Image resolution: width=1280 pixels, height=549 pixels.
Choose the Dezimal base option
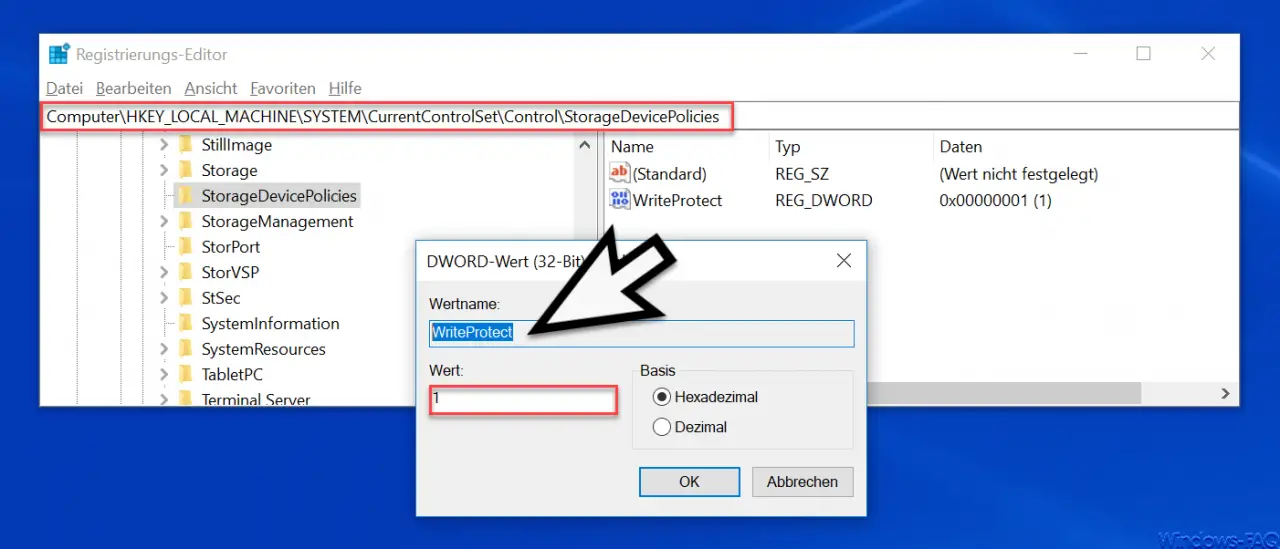pos(661,427)
